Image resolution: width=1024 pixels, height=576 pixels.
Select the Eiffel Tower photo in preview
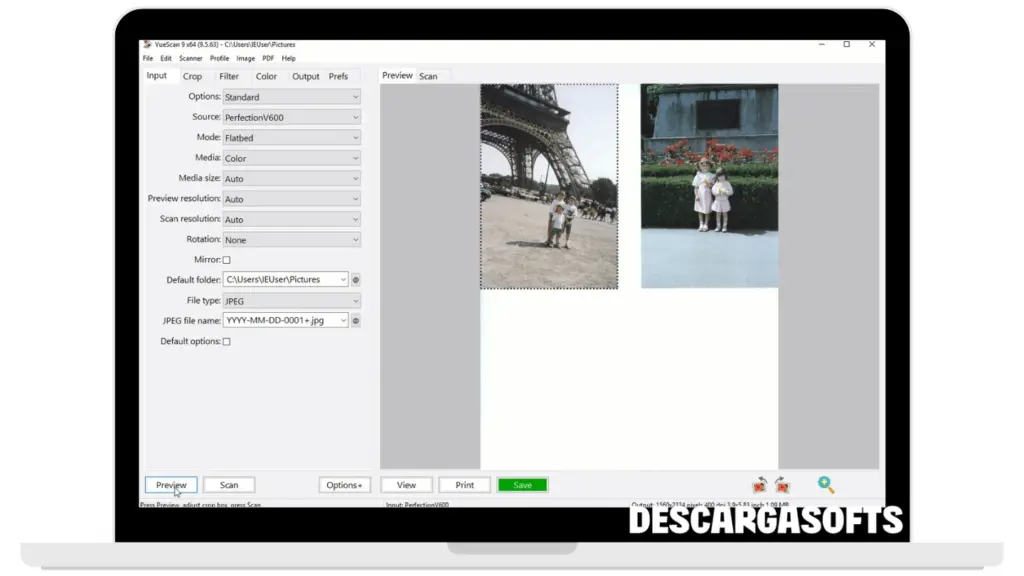[549, 186]
